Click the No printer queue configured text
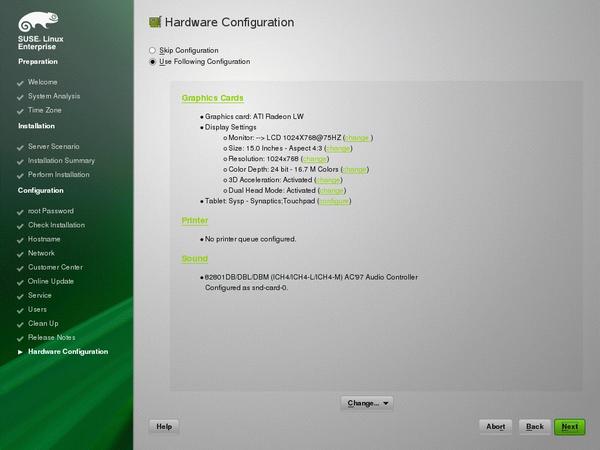 point(251,239)
